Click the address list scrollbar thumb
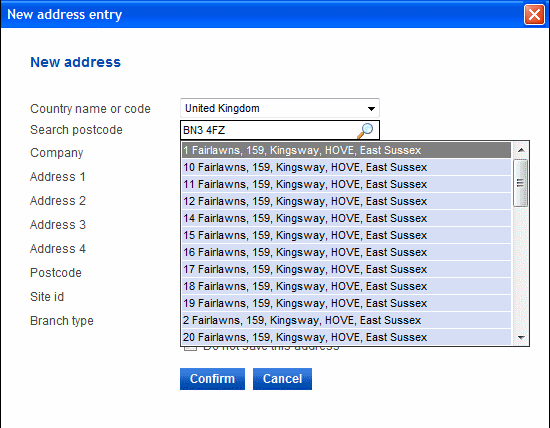 521,183
